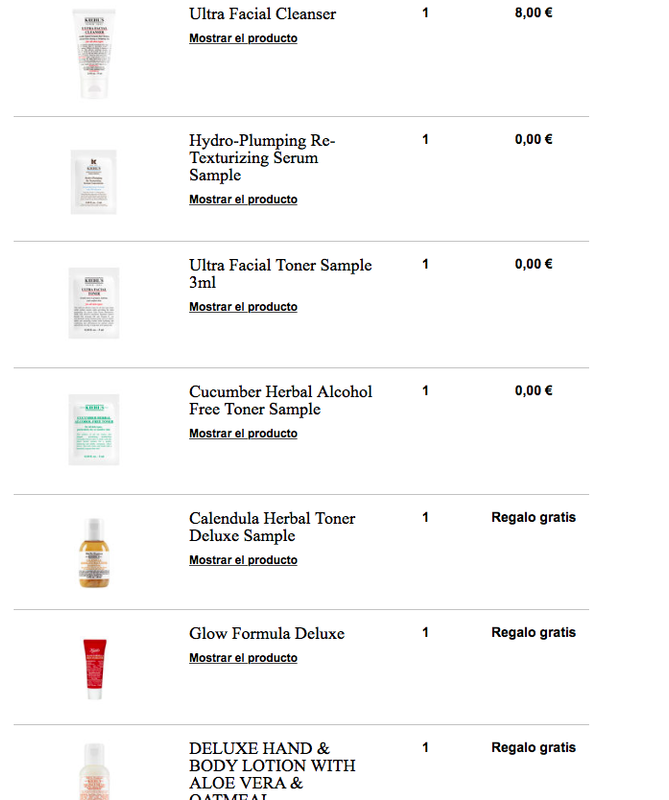Viewport: 669px width, 800px height.
Task: Open the red Glow Formula Deluxe tube image
Action: pos(93,667)
